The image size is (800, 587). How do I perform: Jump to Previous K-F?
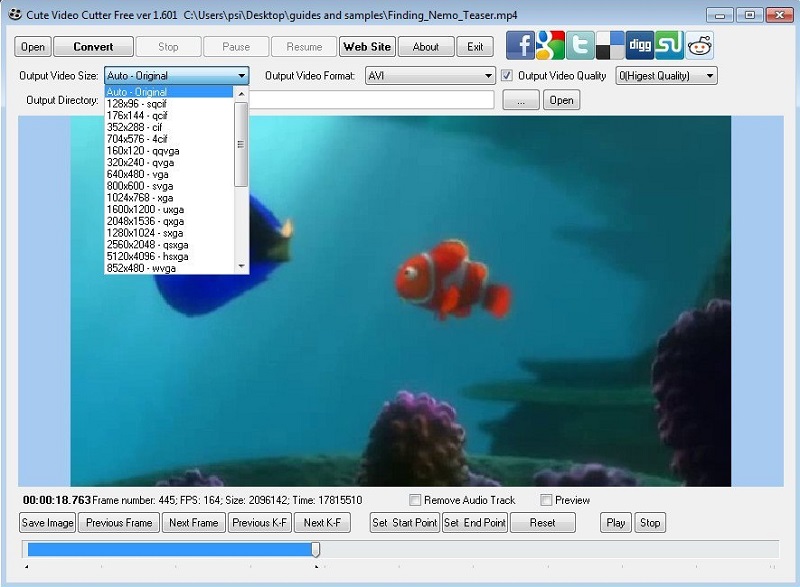click(260, 523)
